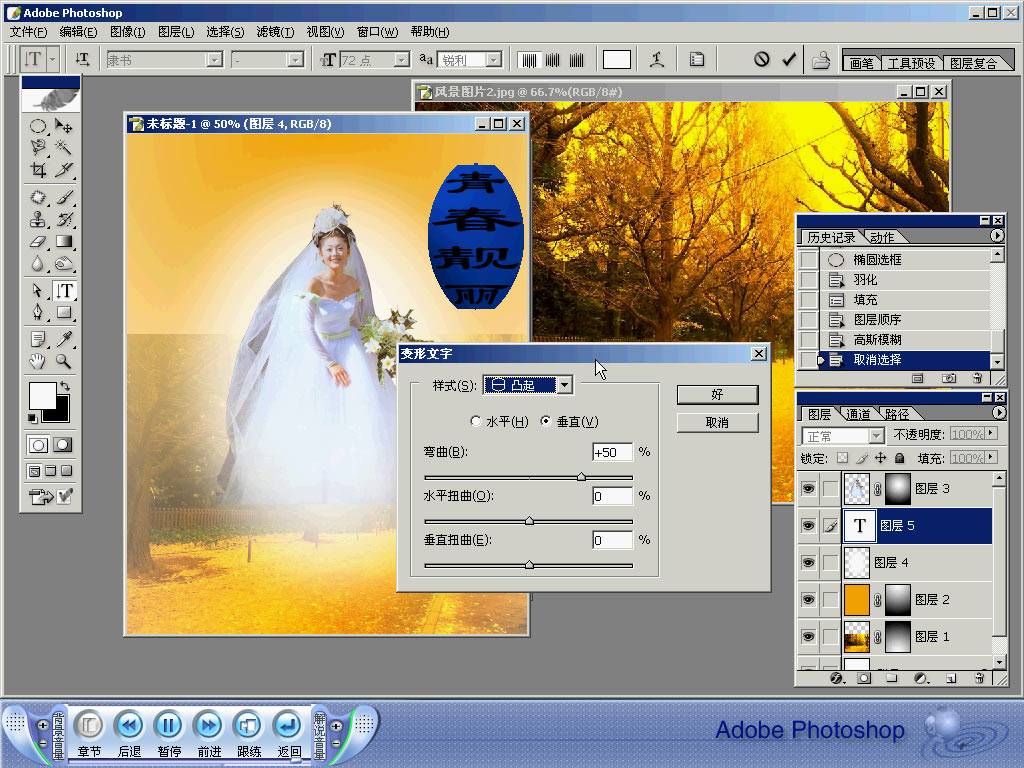Open the 滤镜(T) menu

pyautogui.click(x=274, y=32)
